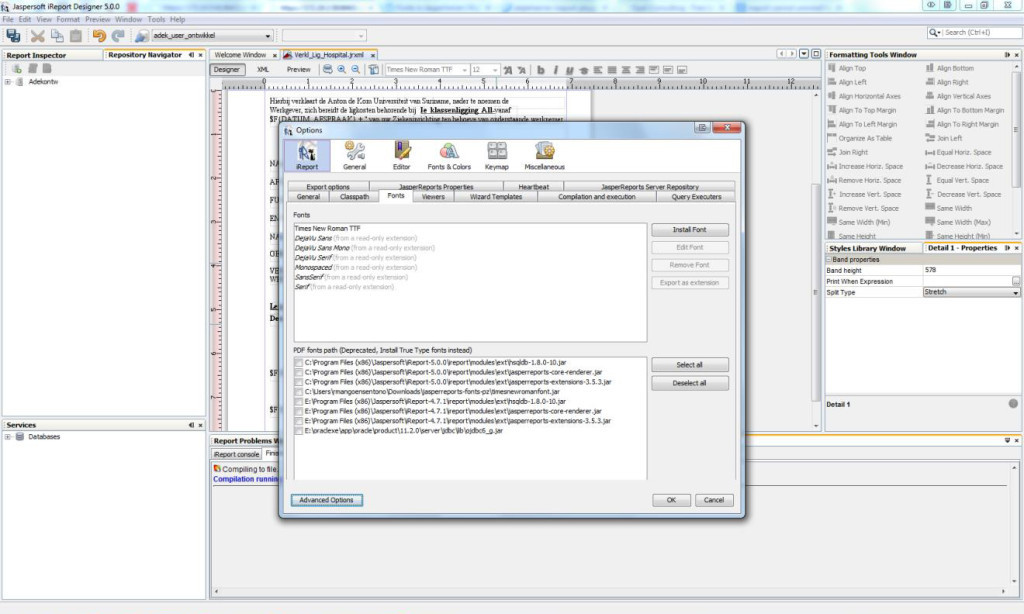Image resolution: width=1024 pixels, height=614 pixels.
Task: Check the timesnewromanfont.jar path checkbox
Action: (x=299, y=392)
